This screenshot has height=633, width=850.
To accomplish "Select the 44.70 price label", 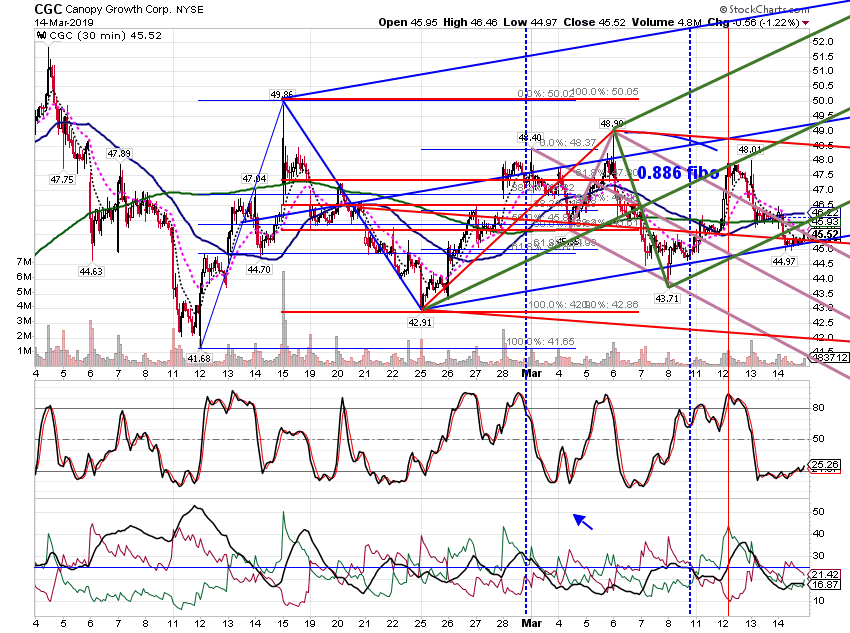I will click(259, 269).
